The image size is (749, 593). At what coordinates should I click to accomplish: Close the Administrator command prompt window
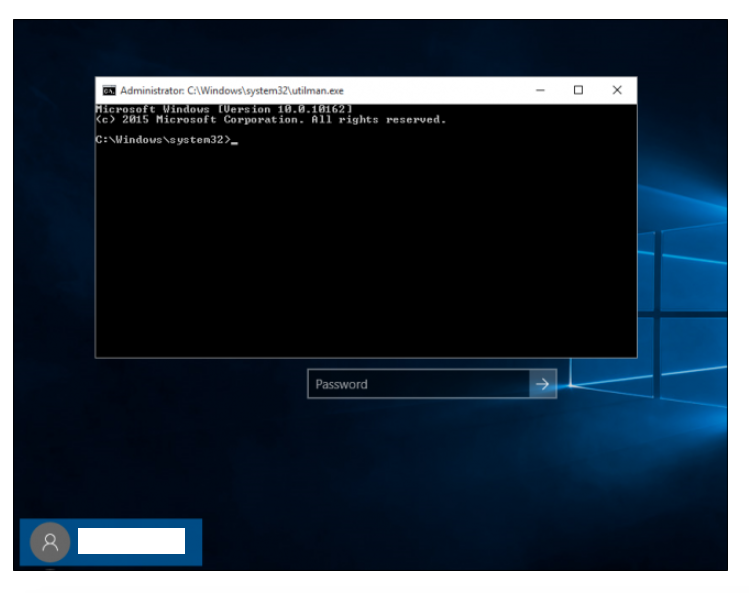617,90
